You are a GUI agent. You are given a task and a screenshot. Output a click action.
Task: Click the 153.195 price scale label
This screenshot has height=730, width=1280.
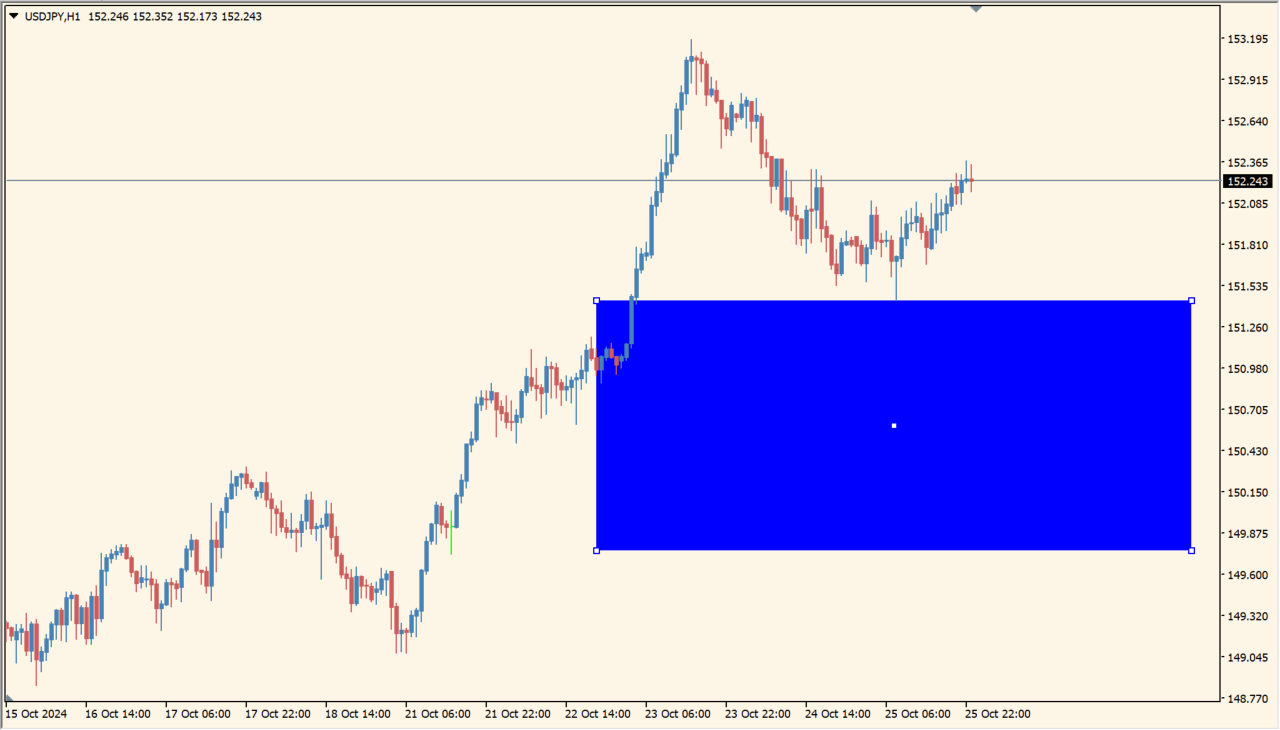coord(1247,39)
